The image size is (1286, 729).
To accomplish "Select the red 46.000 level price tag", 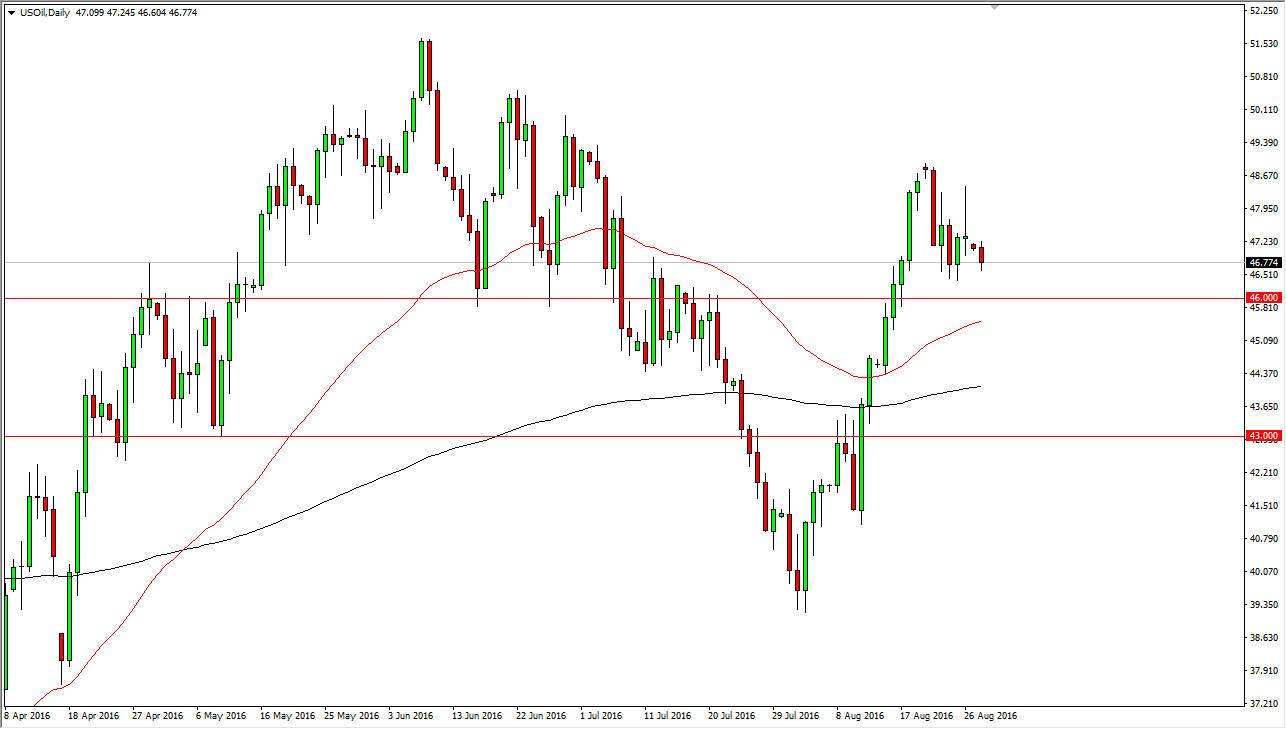I will click(1264, 298).
